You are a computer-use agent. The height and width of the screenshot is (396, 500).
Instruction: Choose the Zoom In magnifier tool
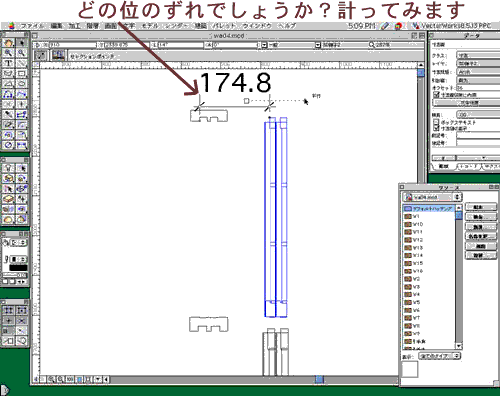point(8,53)
